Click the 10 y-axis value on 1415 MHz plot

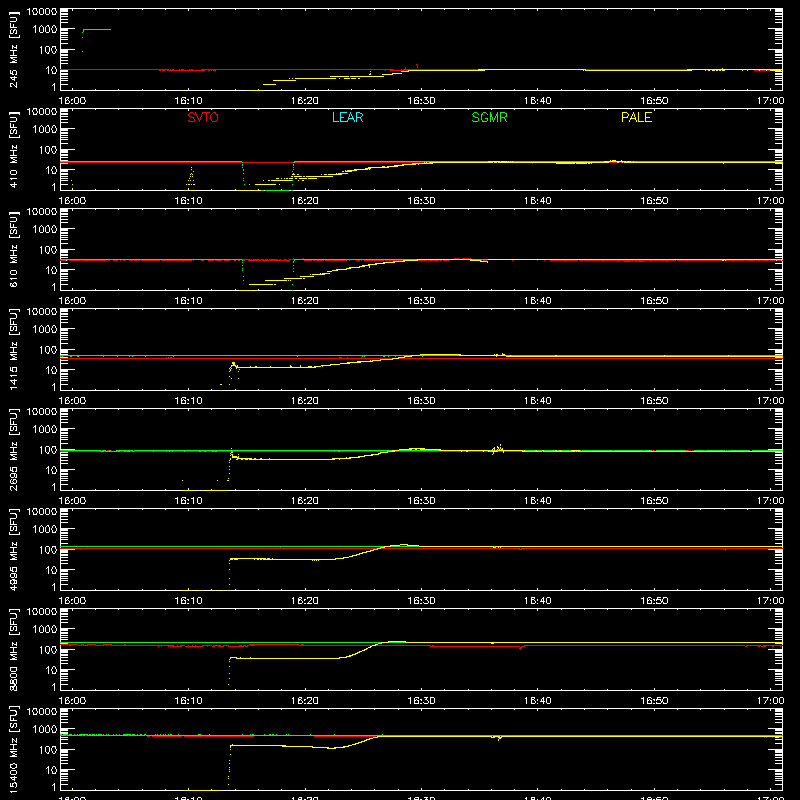(51, 370)
